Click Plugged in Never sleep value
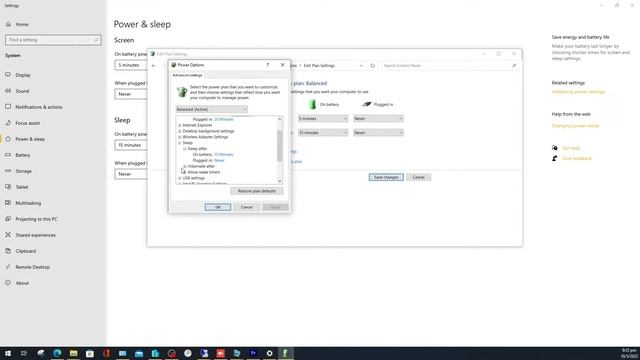This screenshot has width=640, height=360. [x=219, y=161]
